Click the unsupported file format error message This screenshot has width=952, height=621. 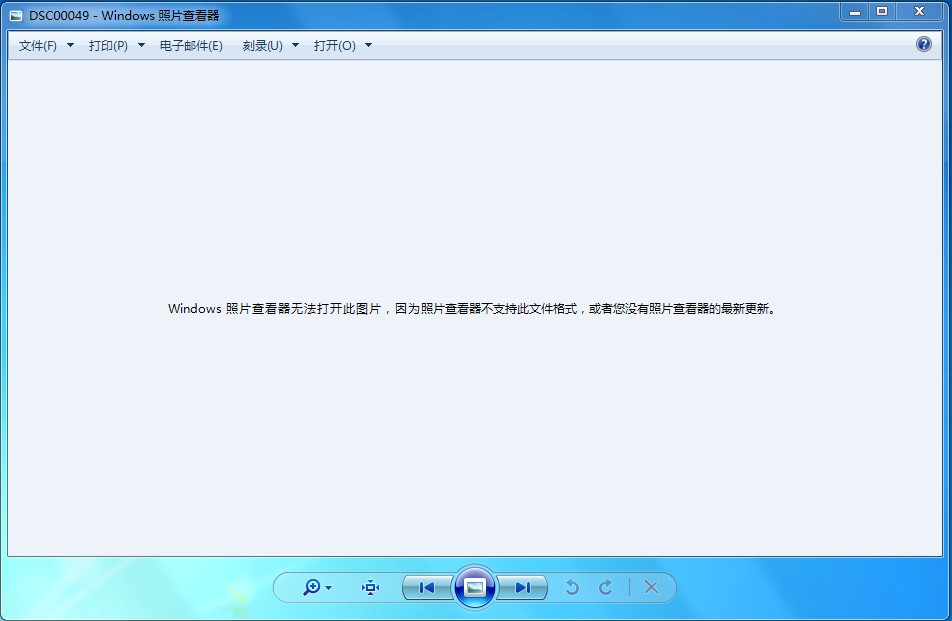pos(472,309)
